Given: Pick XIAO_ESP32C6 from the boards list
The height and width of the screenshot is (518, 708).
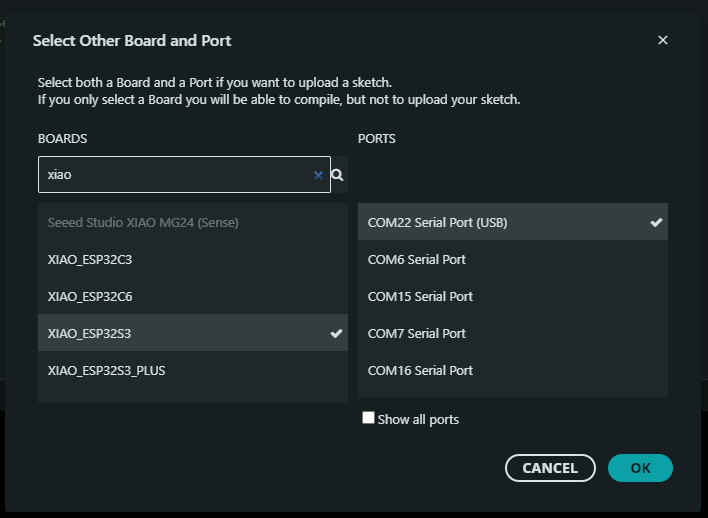Looking at the screenshot, I should tap(90, 296).
